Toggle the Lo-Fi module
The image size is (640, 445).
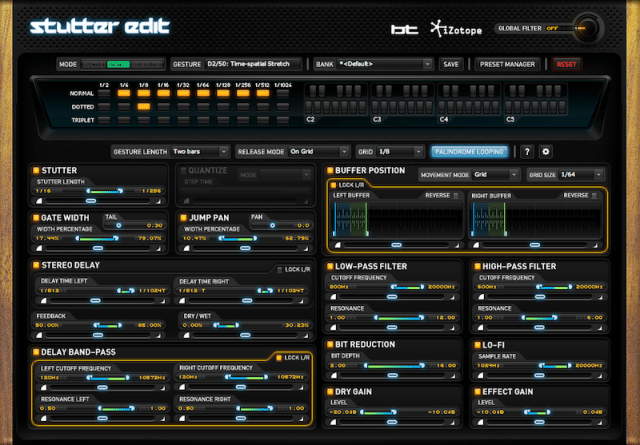click(x=477, y=345)
